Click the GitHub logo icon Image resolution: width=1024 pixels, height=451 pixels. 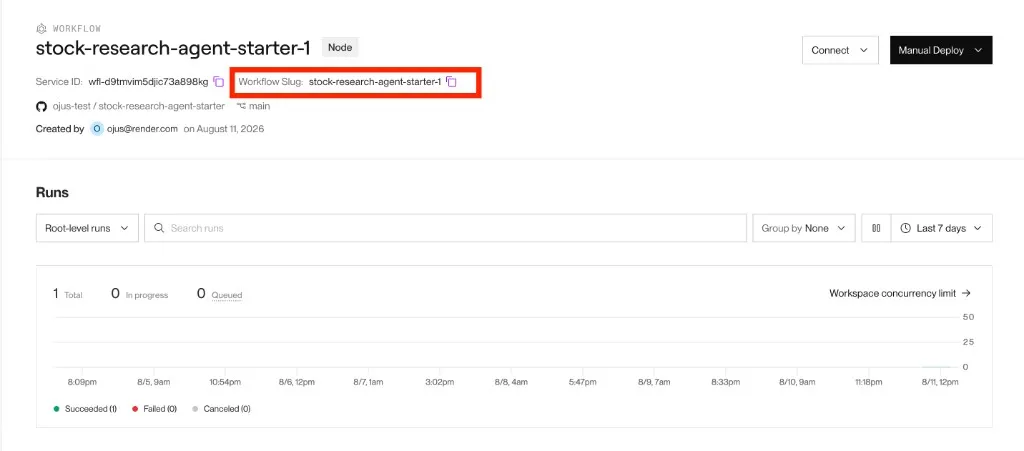41,106
